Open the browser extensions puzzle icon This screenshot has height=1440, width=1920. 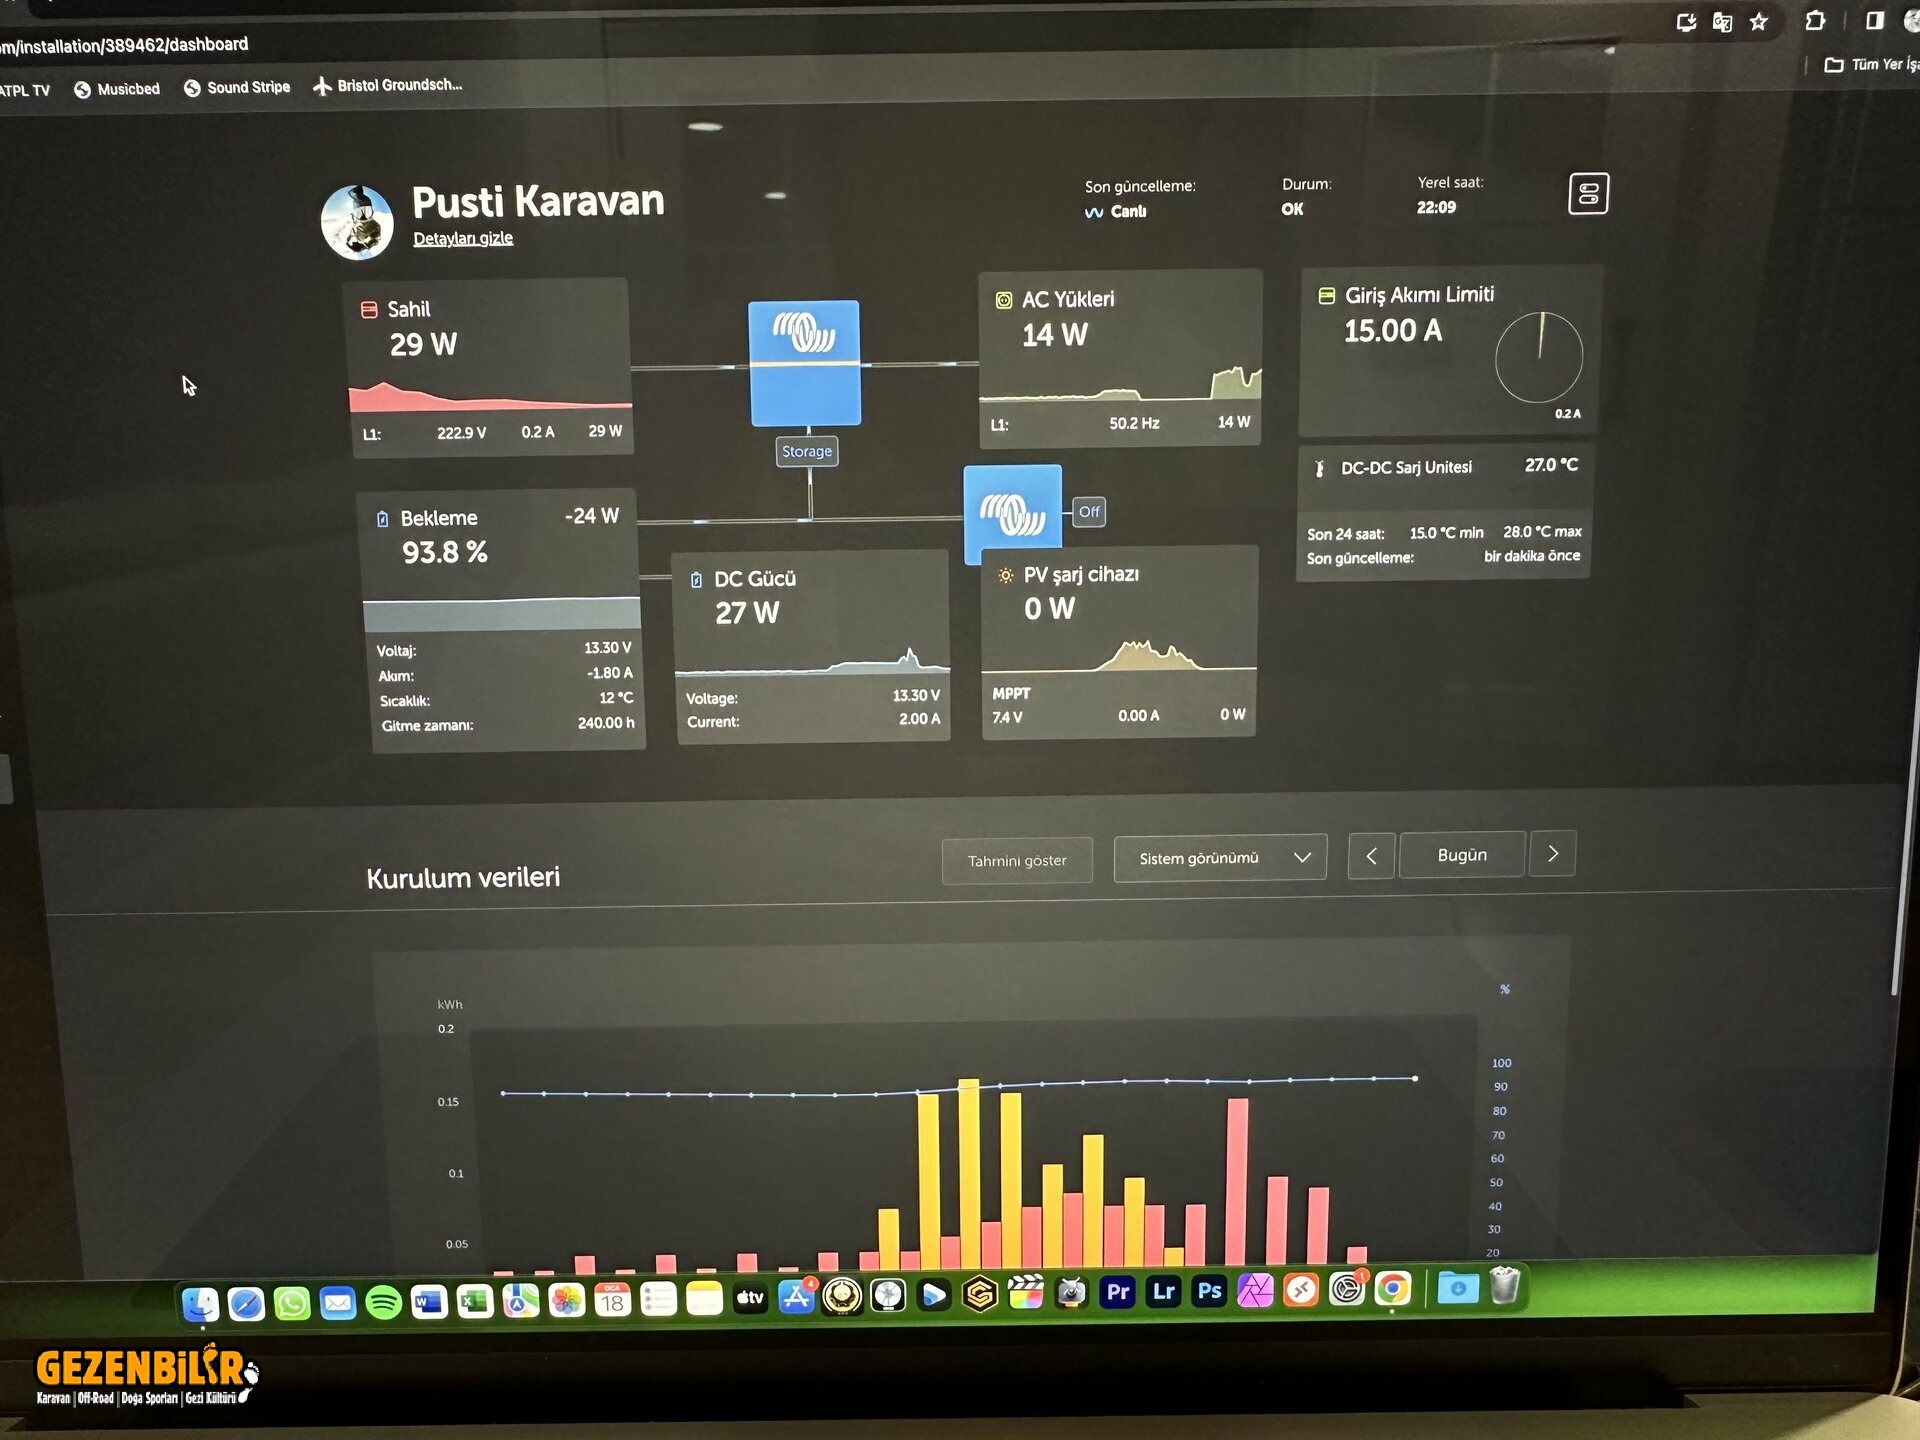[x=1814, y=21]
